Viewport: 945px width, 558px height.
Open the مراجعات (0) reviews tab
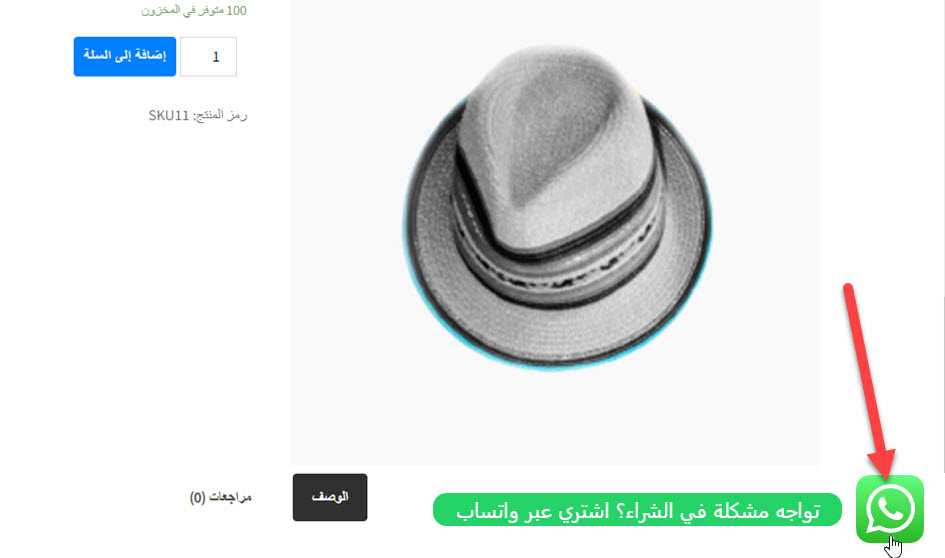(x=221, y=497)
